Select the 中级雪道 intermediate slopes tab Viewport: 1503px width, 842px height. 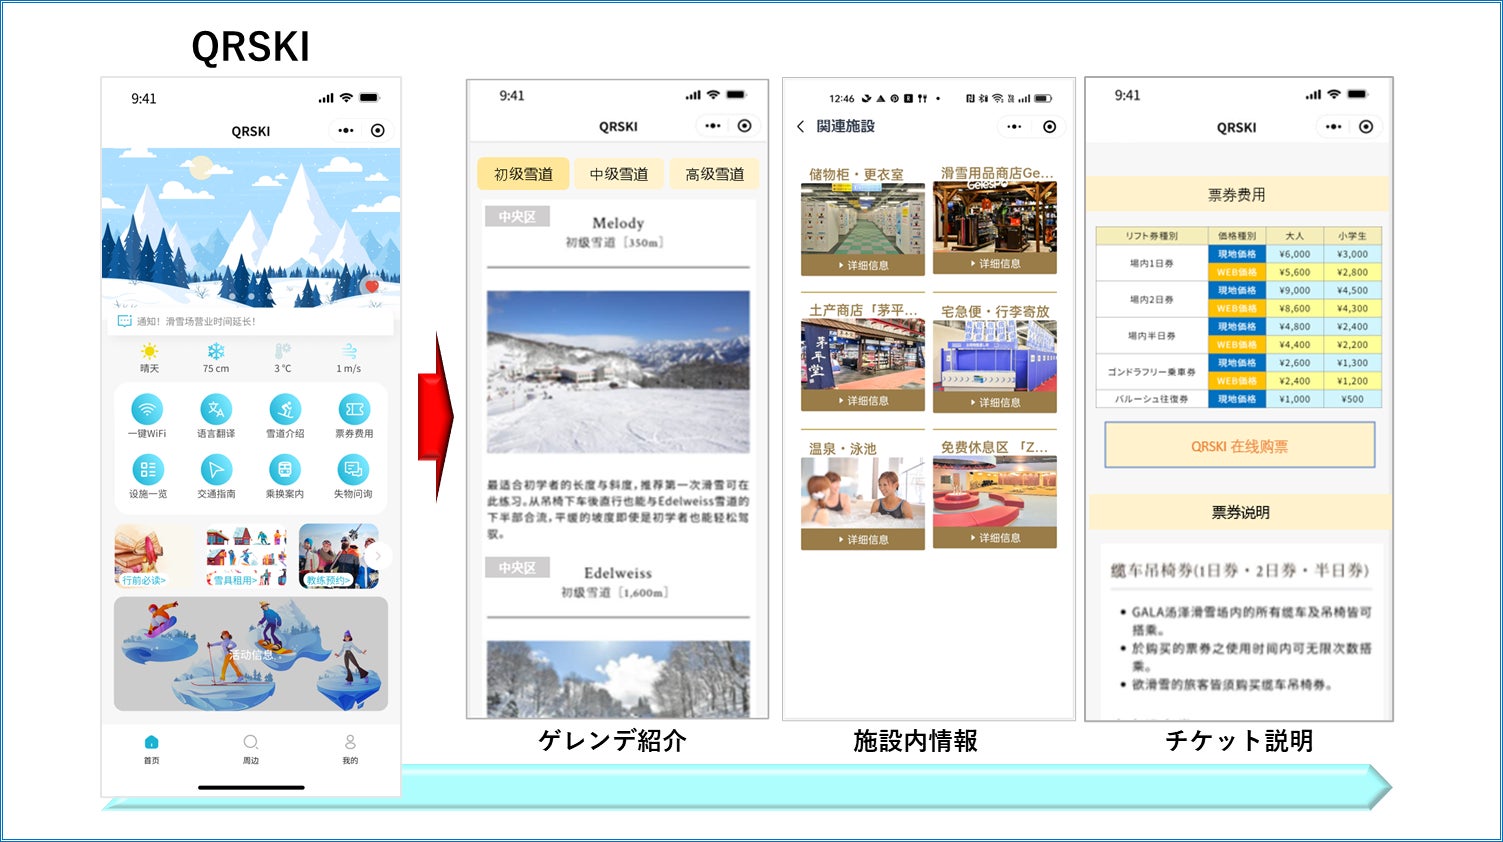618,174
